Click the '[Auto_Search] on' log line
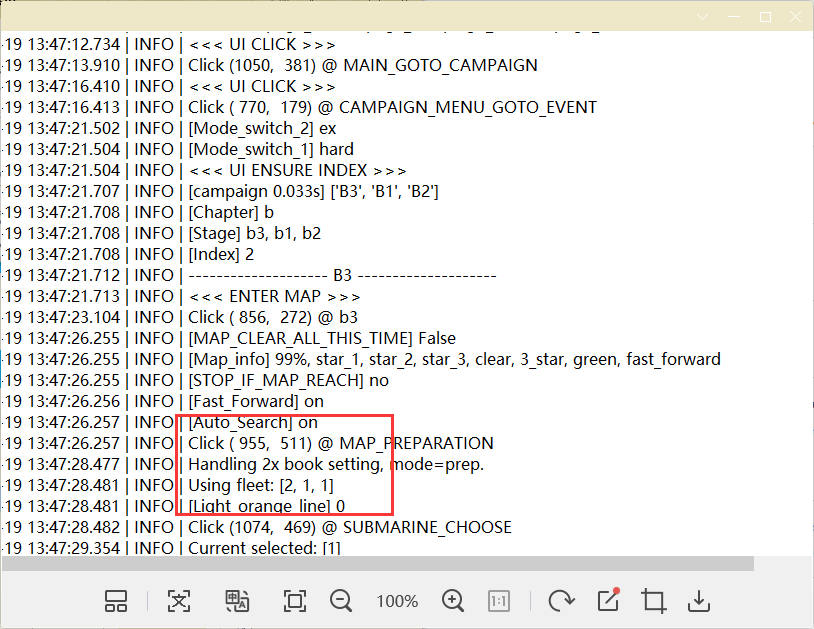The width and height of the screenshot is (814, 629). tap(253, 422)
